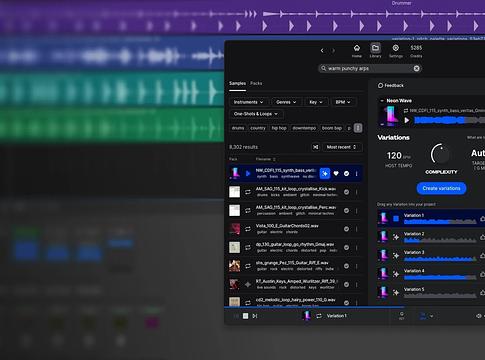Skip to next sample in player bar

[255, 316]
